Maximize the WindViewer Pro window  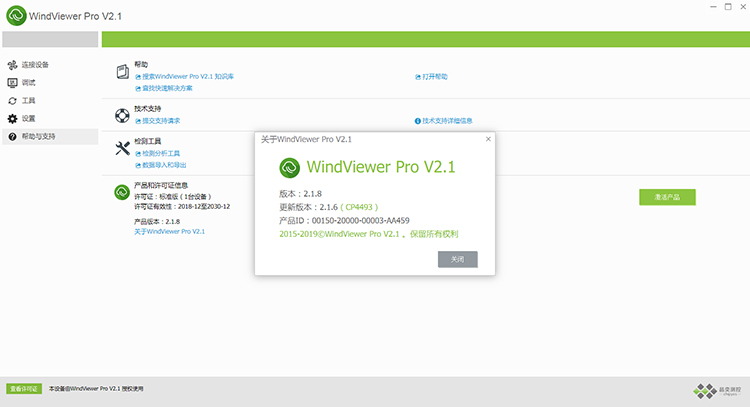coord(728,7)
